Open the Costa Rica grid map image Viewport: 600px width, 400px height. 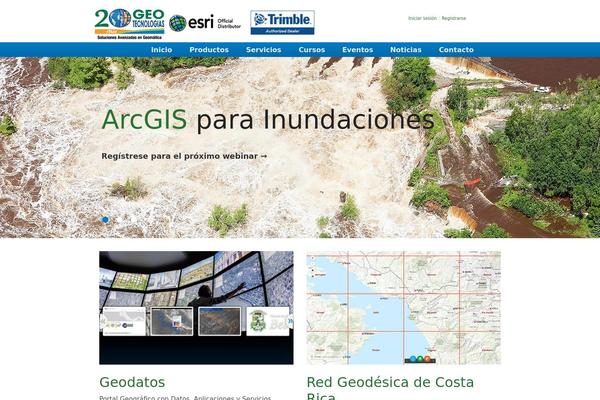point(404,308)
